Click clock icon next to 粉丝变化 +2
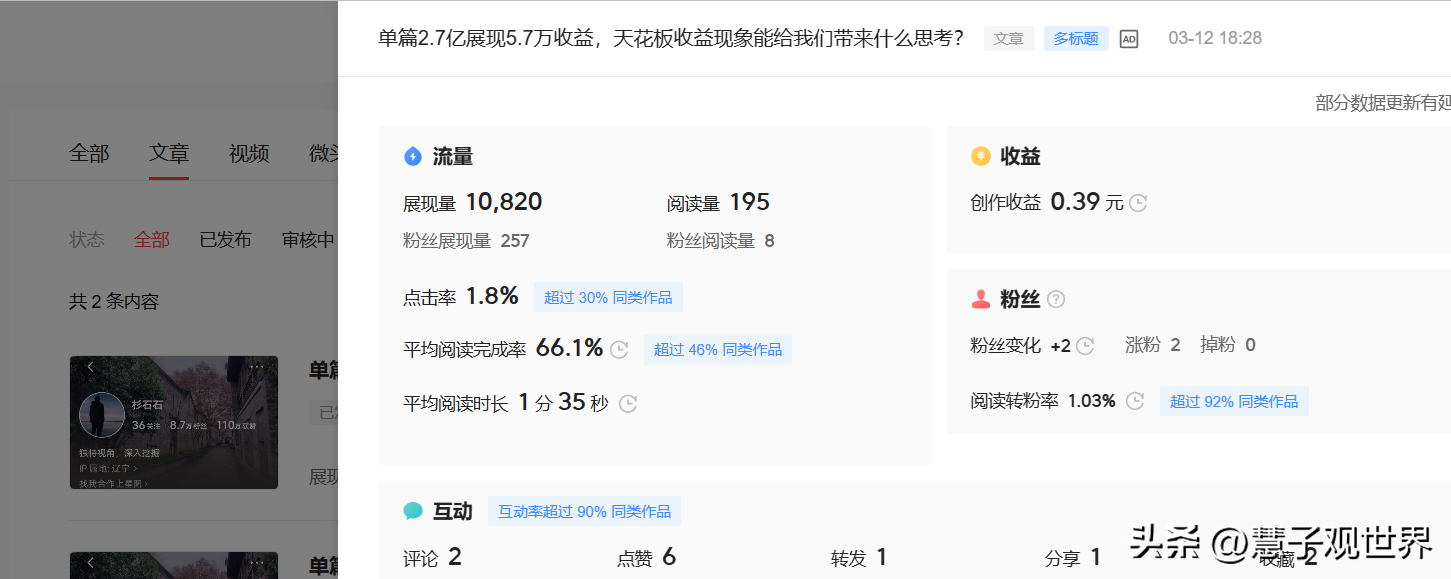The image size is (1451, 579). 1085,346
